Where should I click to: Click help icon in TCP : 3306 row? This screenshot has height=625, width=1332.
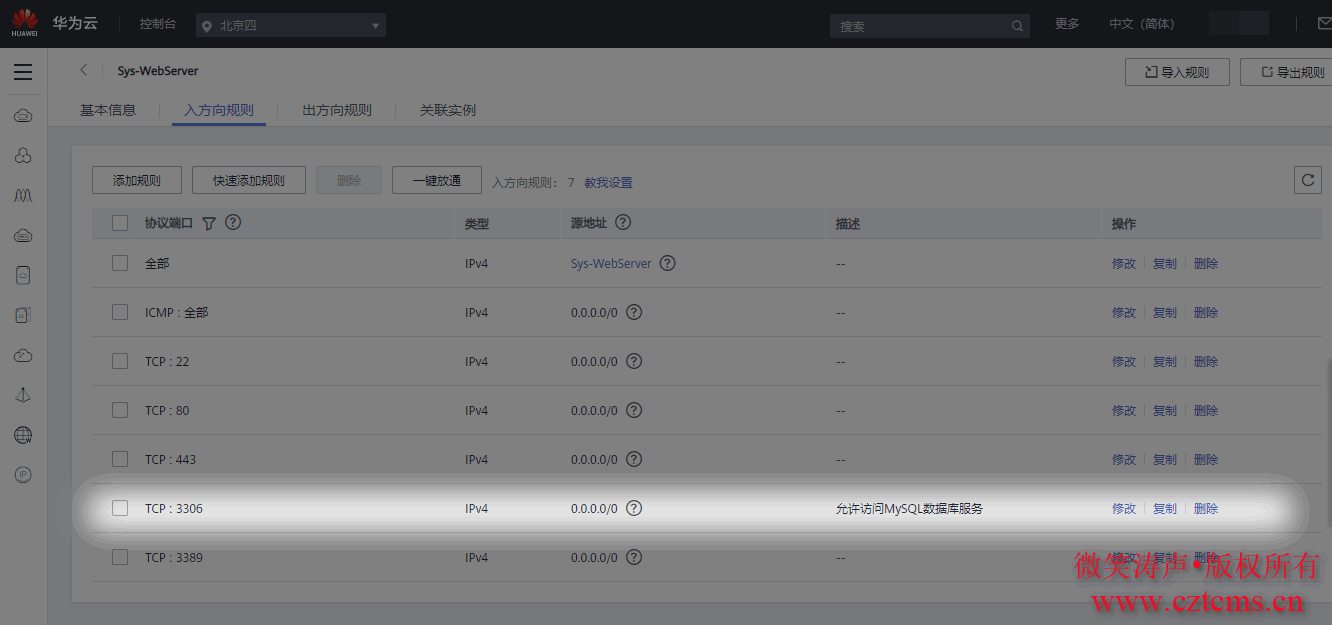(x=634, y=508)
